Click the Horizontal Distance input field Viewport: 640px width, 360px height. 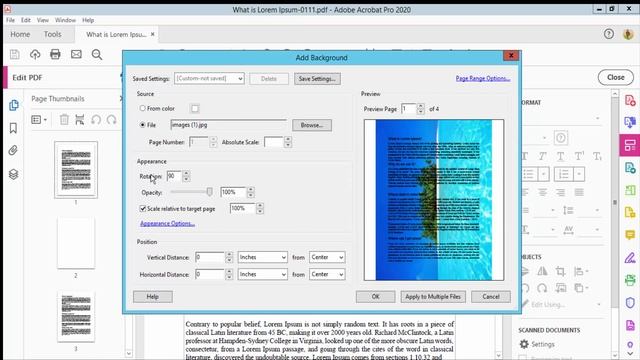(x=210, y=274)
